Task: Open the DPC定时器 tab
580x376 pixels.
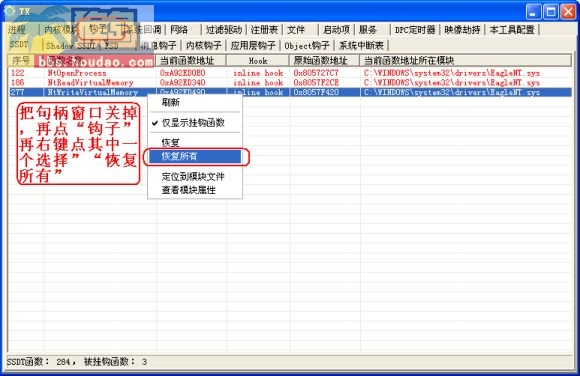Action: [x=415, y=30]
